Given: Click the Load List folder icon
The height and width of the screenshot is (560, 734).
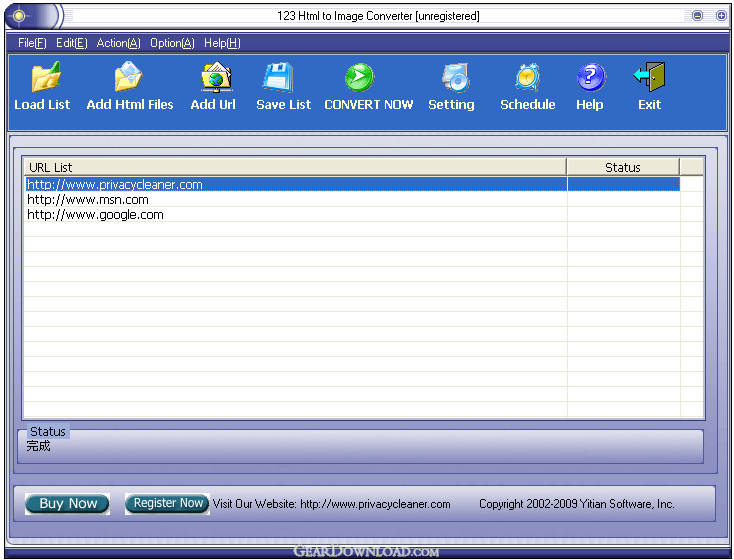Looking at the screenshot, I should (45, 77).
